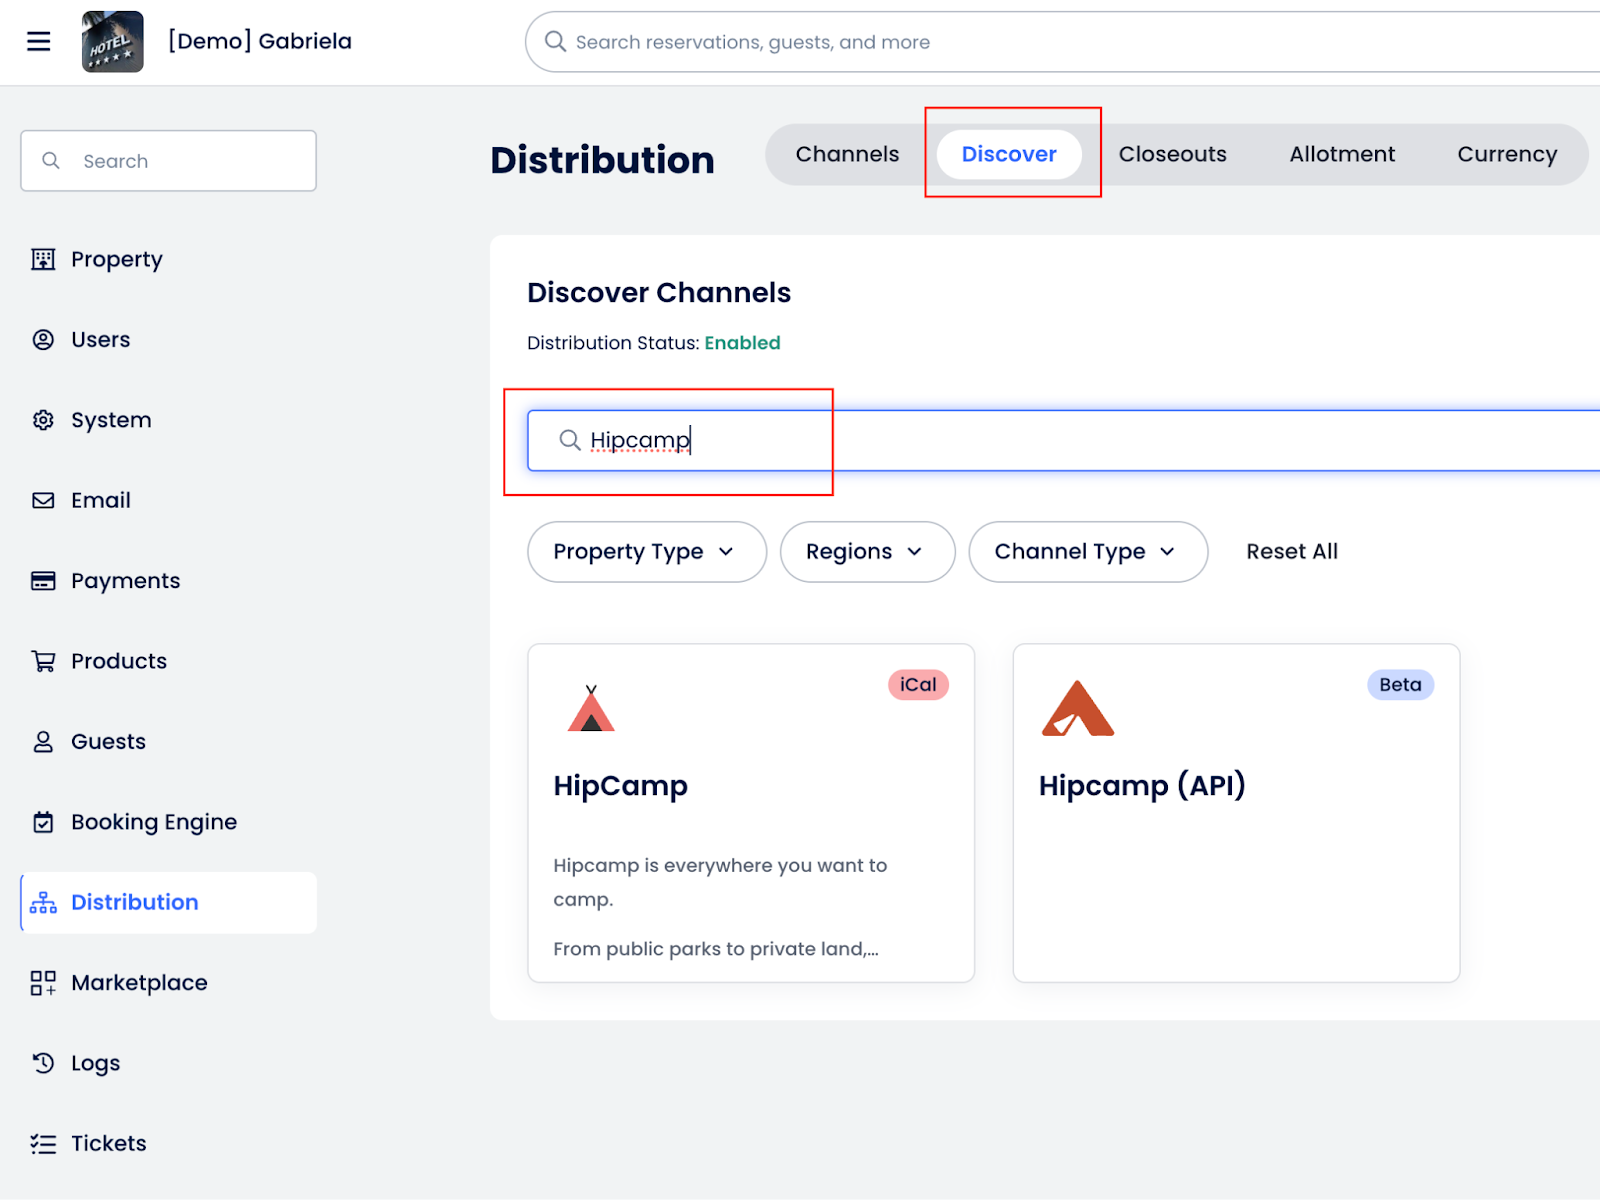Select the [Demo] Gabriela property name
1600x1200 pixels.
point(260,41)
